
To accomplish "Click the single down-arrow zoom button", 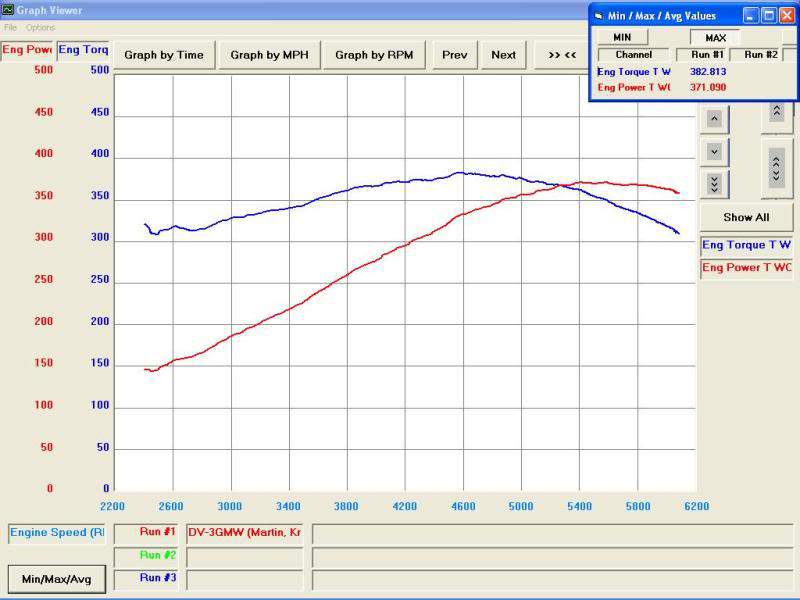I will (714, 152).
